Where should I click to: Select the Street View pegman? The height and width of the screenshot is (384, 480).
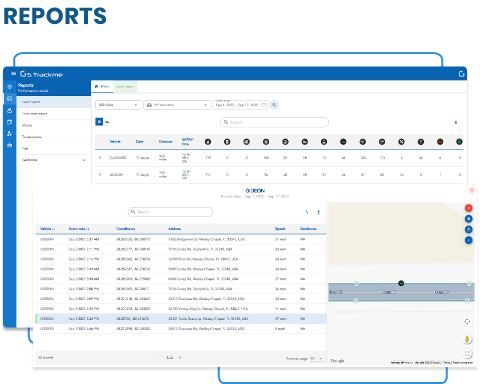point(467,339)
